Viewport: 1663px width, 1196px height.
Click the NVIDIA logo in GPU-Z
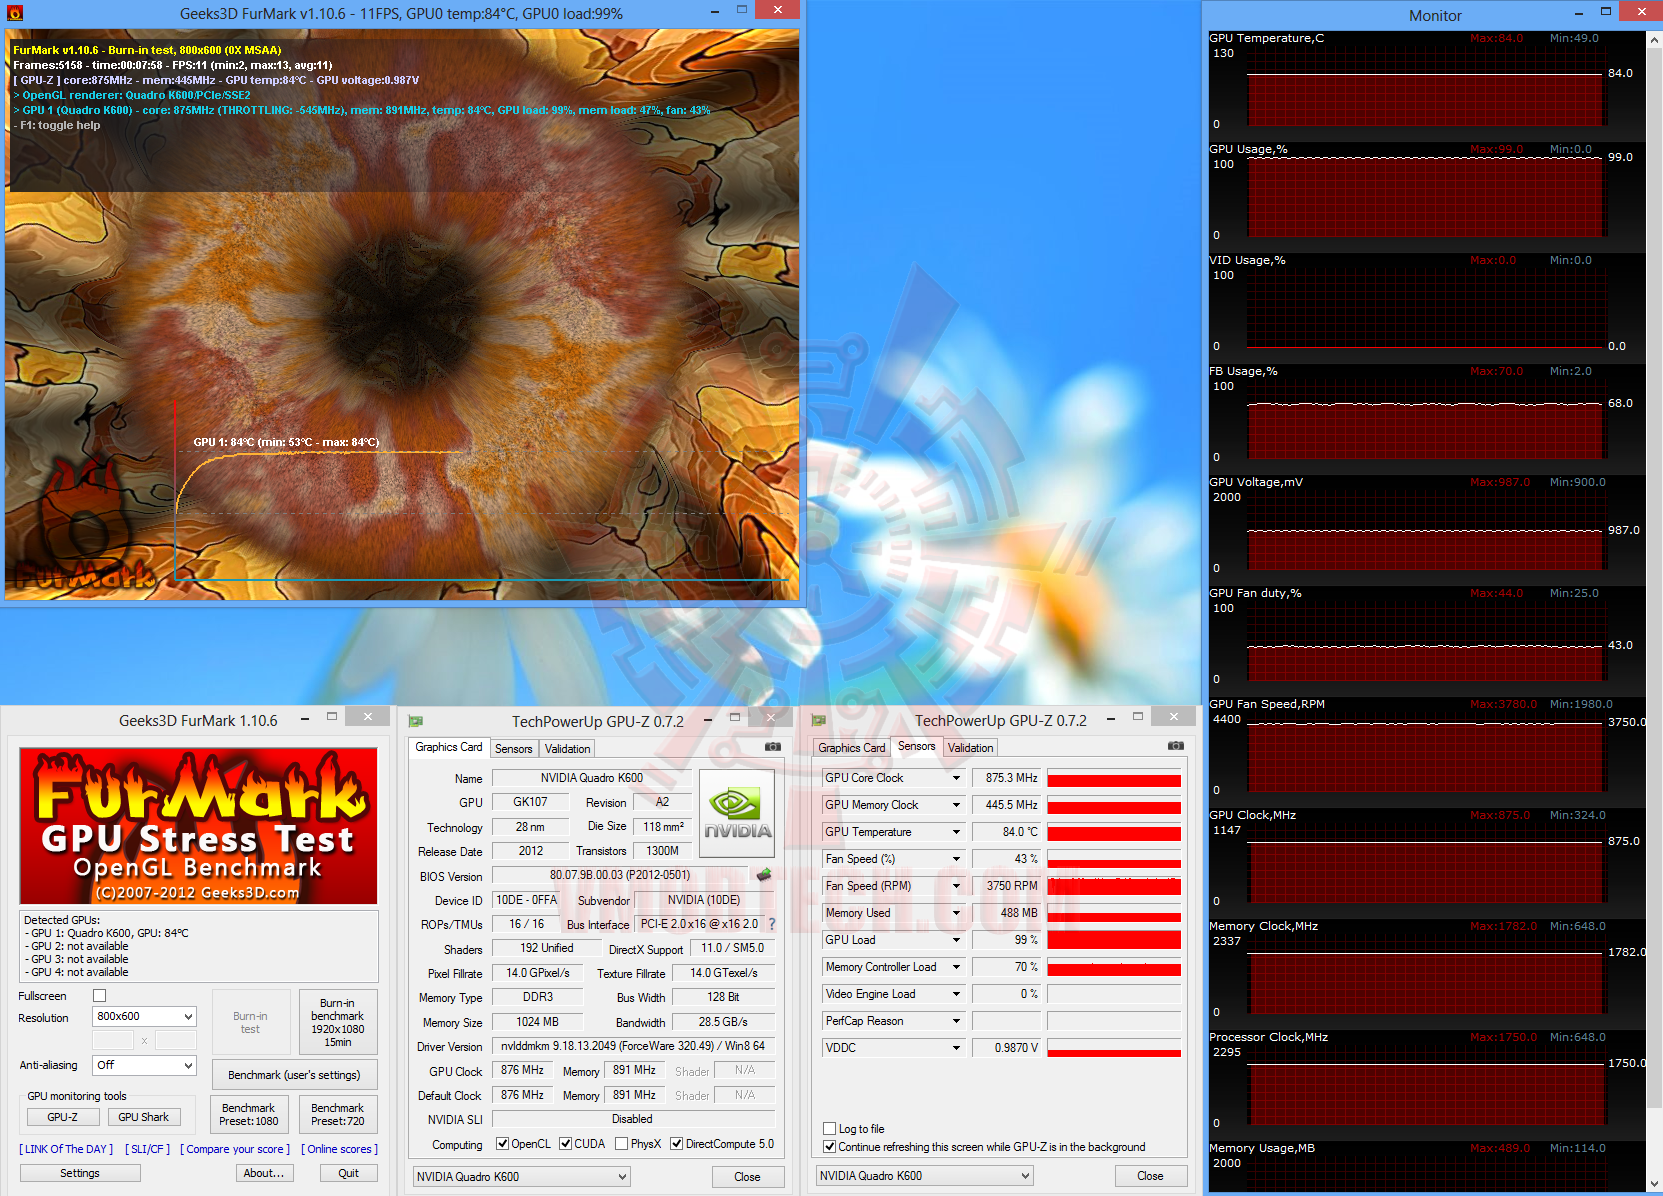click(737, 813)
